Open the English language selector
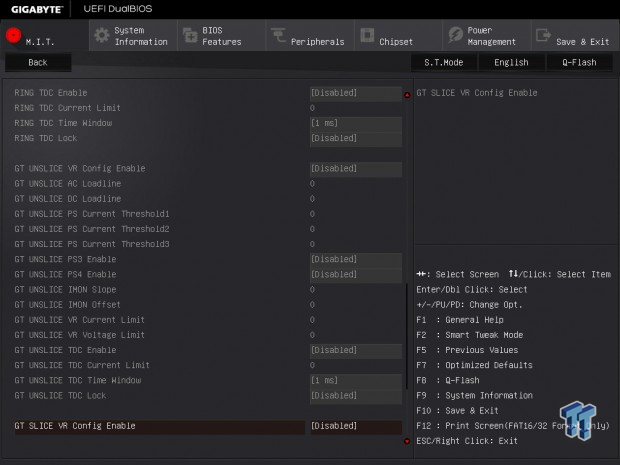This screenshot has width=620, height=465. pyautogui.click(x=511, y=62)
